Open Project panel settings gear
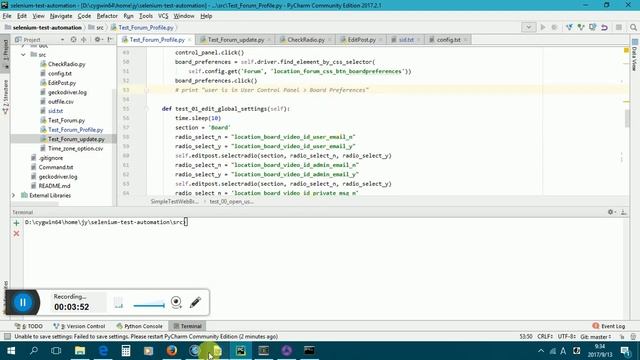Viewport: 640px width, 360px height. (x=98, y=40)
